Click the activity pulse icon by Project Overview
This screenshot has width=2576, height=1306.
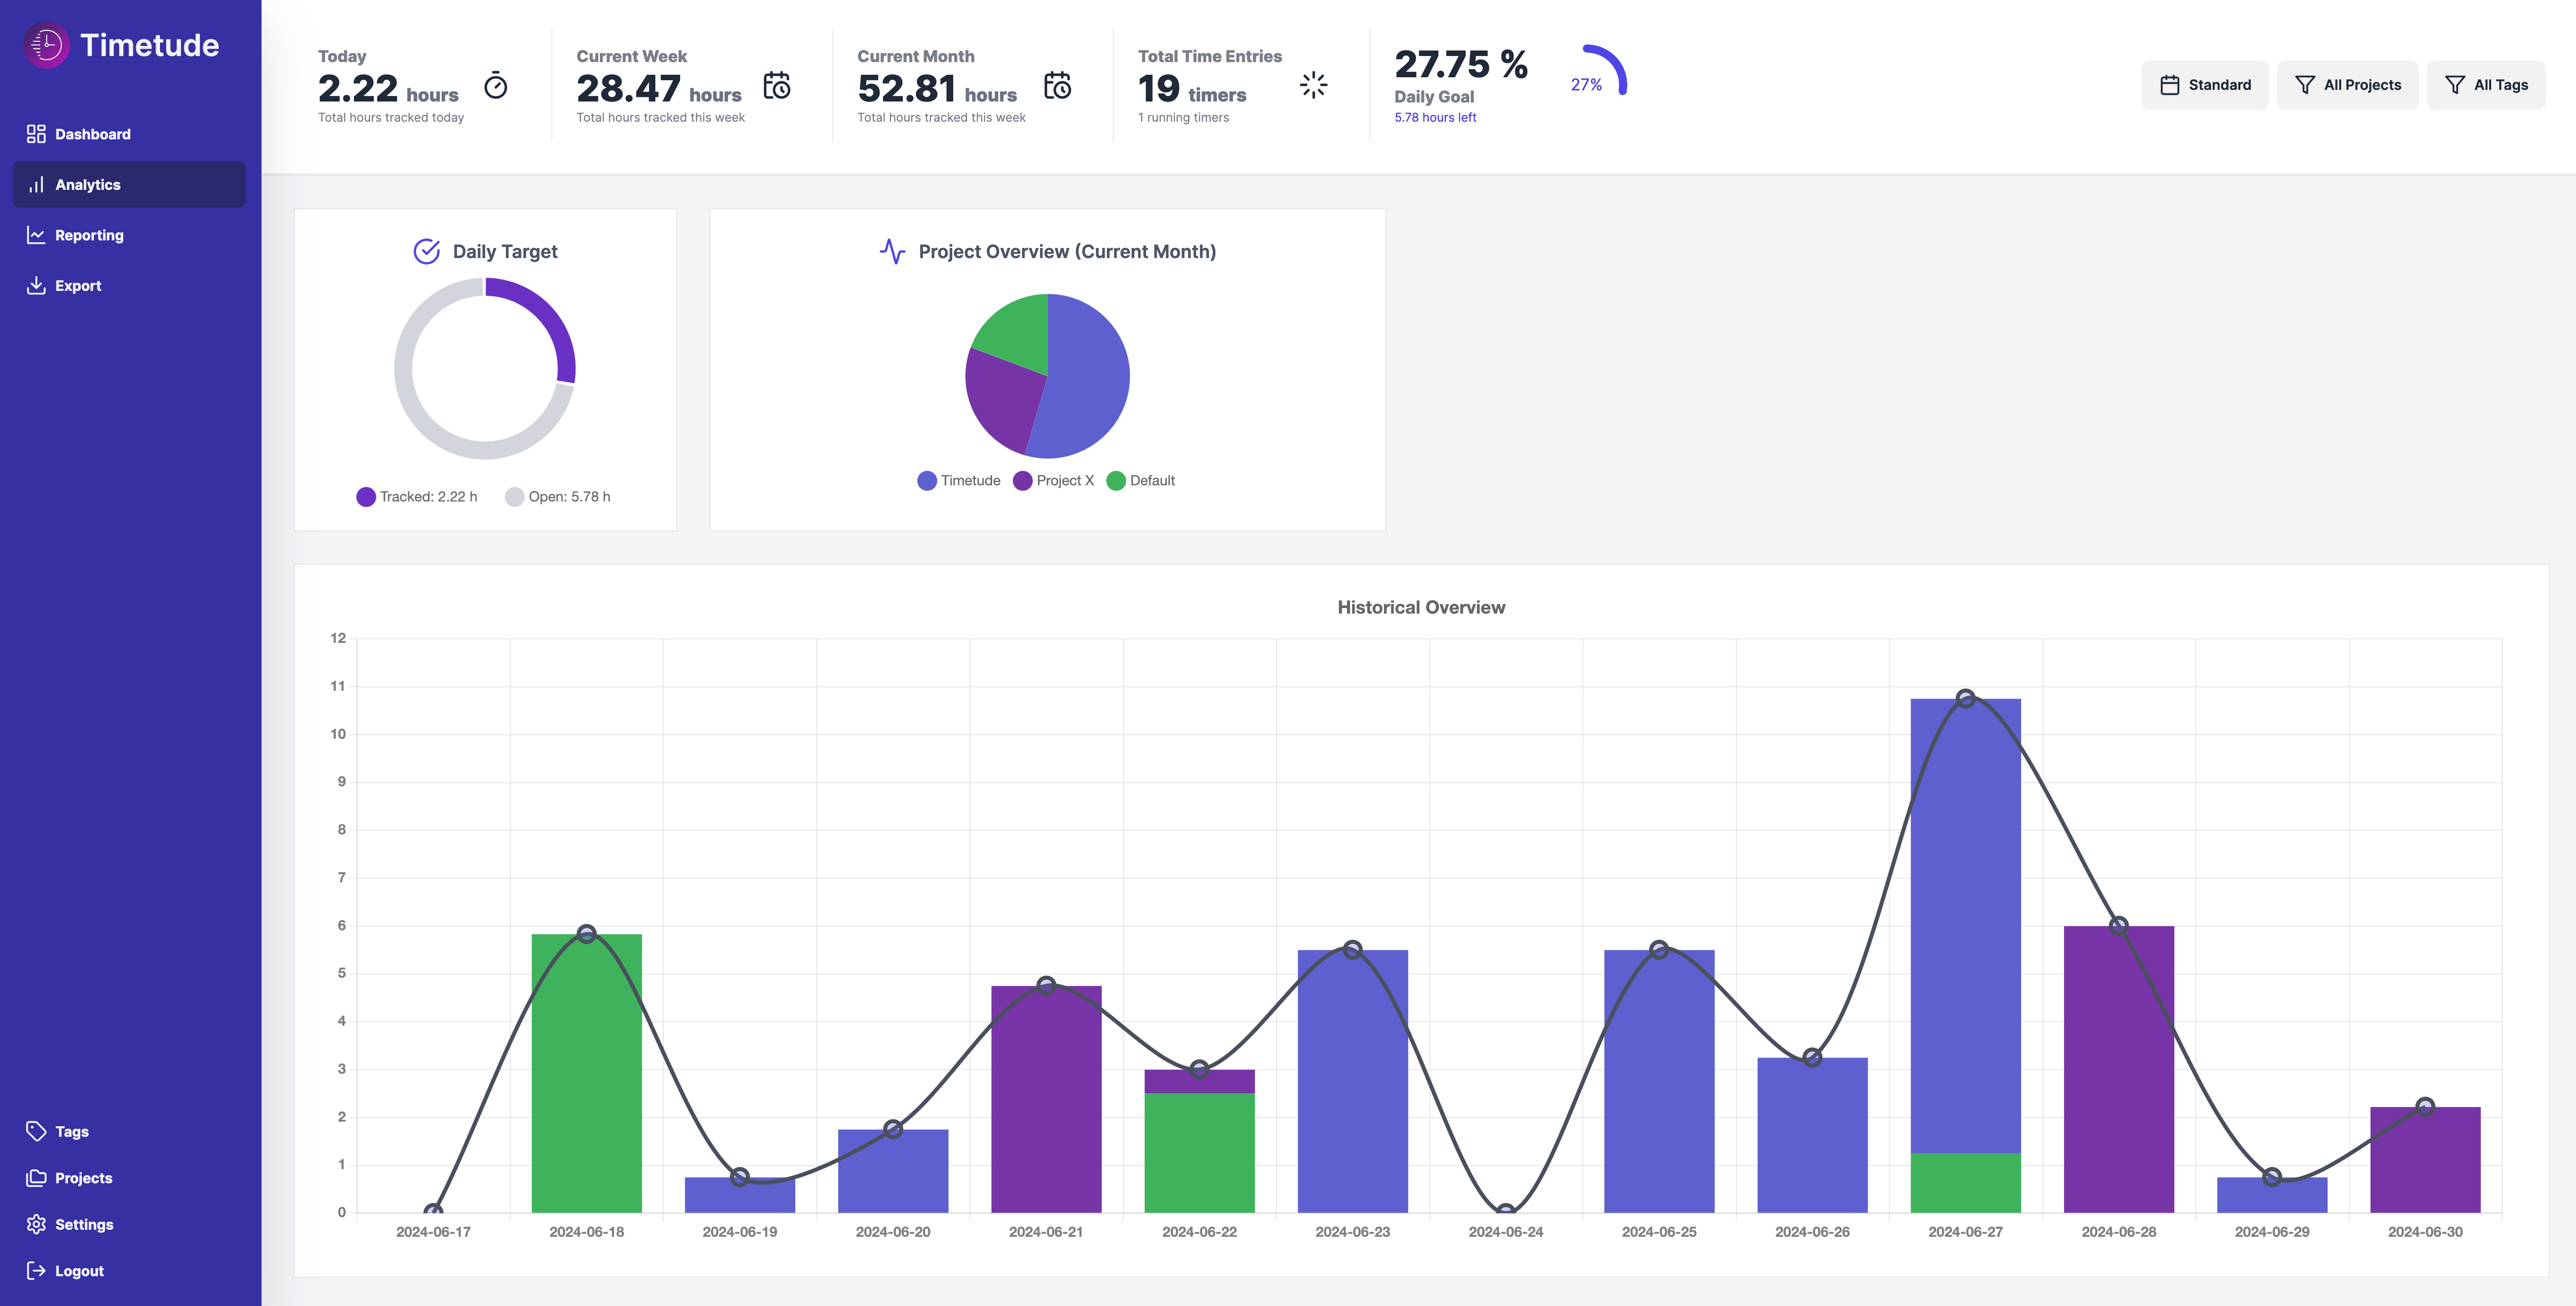[892, 251]
